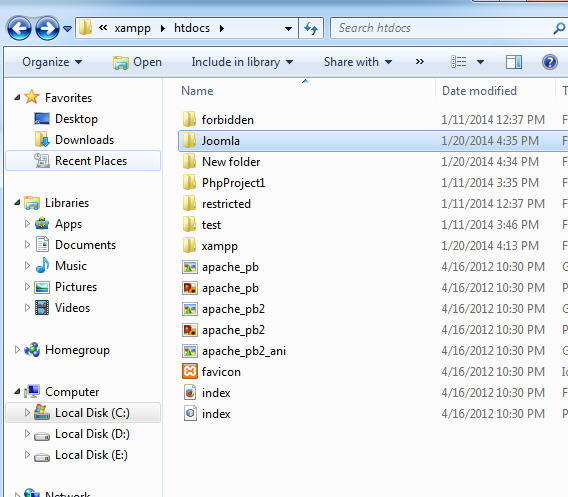Sort by the Date modified column header

click(x=479, y=91)
